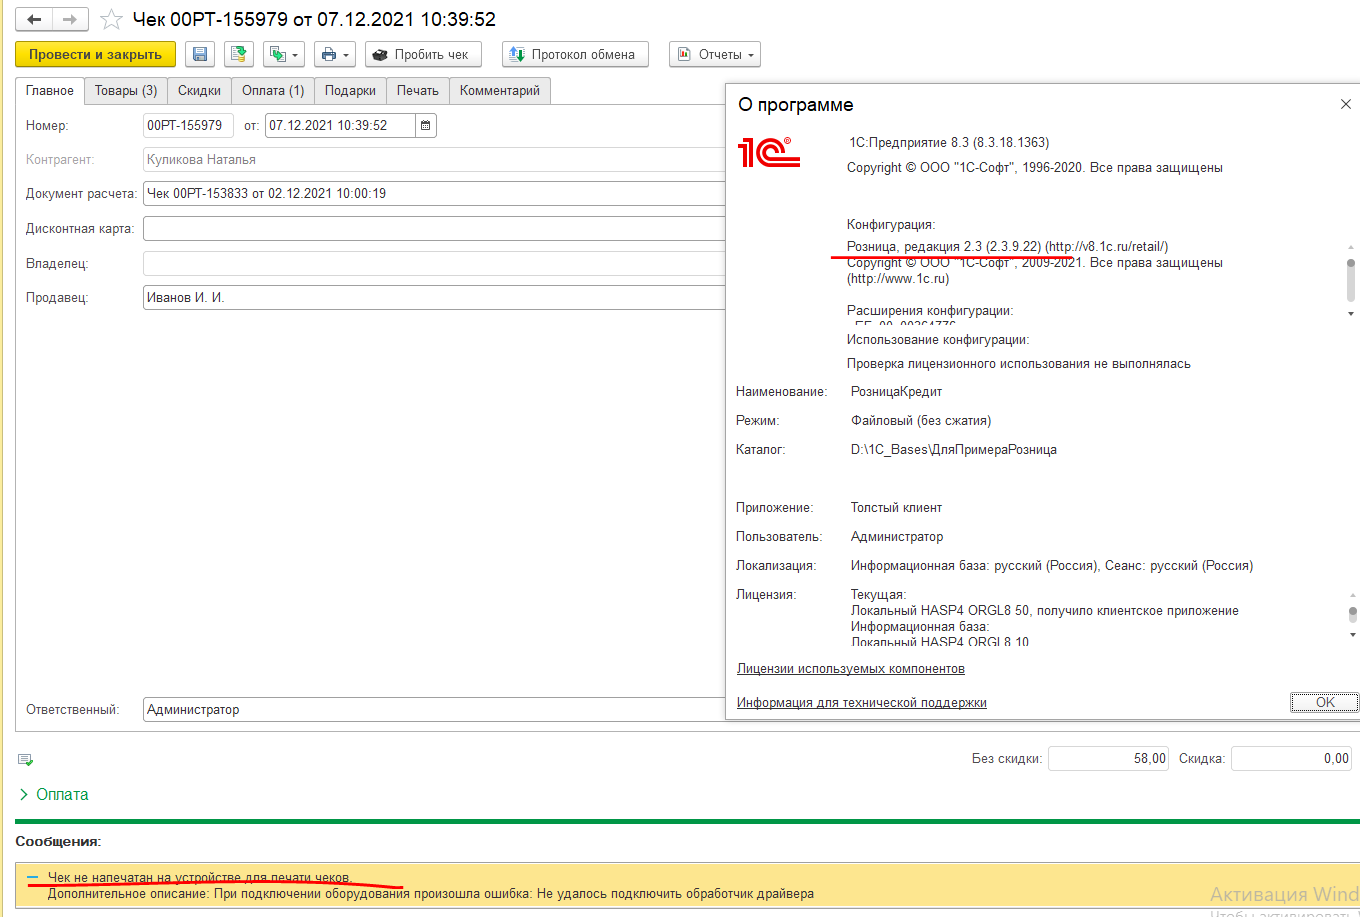Image resolution: width=1360 pixels, height=917 pixels.
Task: Go forward with the right arrow button
Action: [70, 19]
